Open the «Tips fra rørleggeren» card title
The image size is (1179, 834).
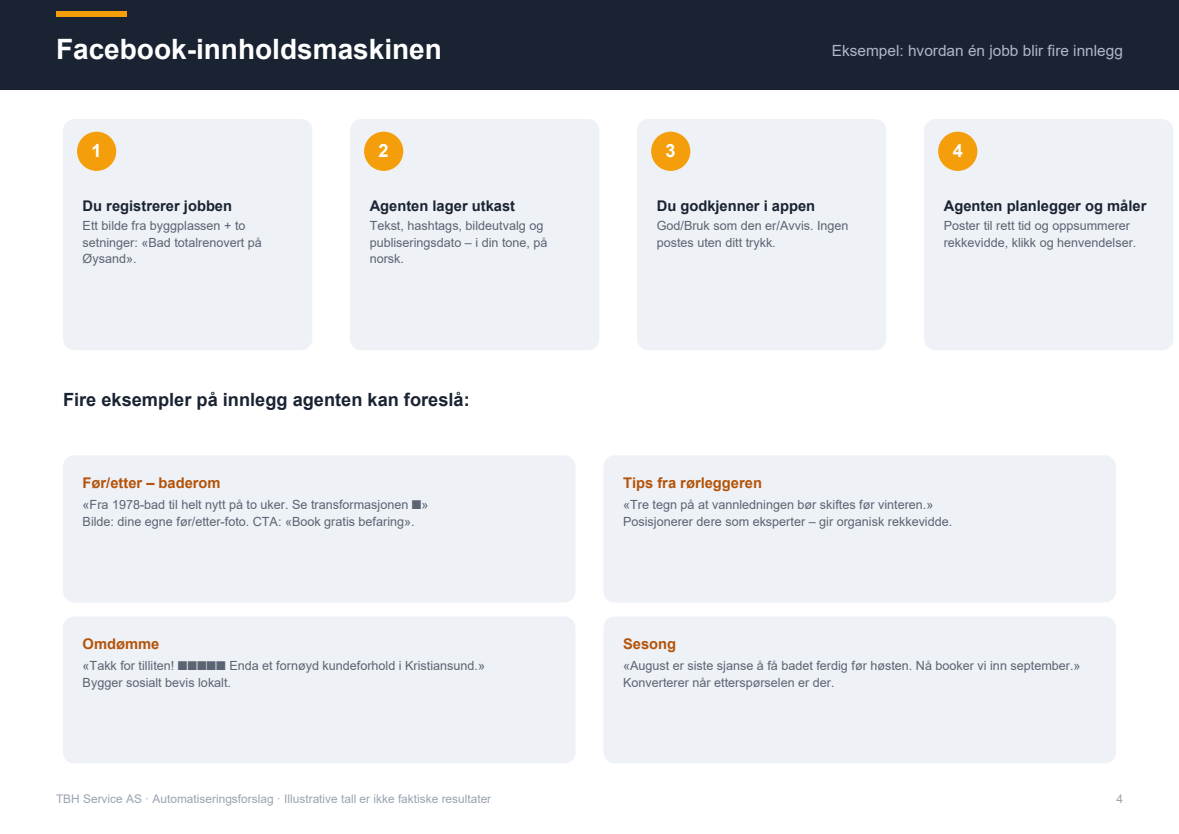click(693, 483)
